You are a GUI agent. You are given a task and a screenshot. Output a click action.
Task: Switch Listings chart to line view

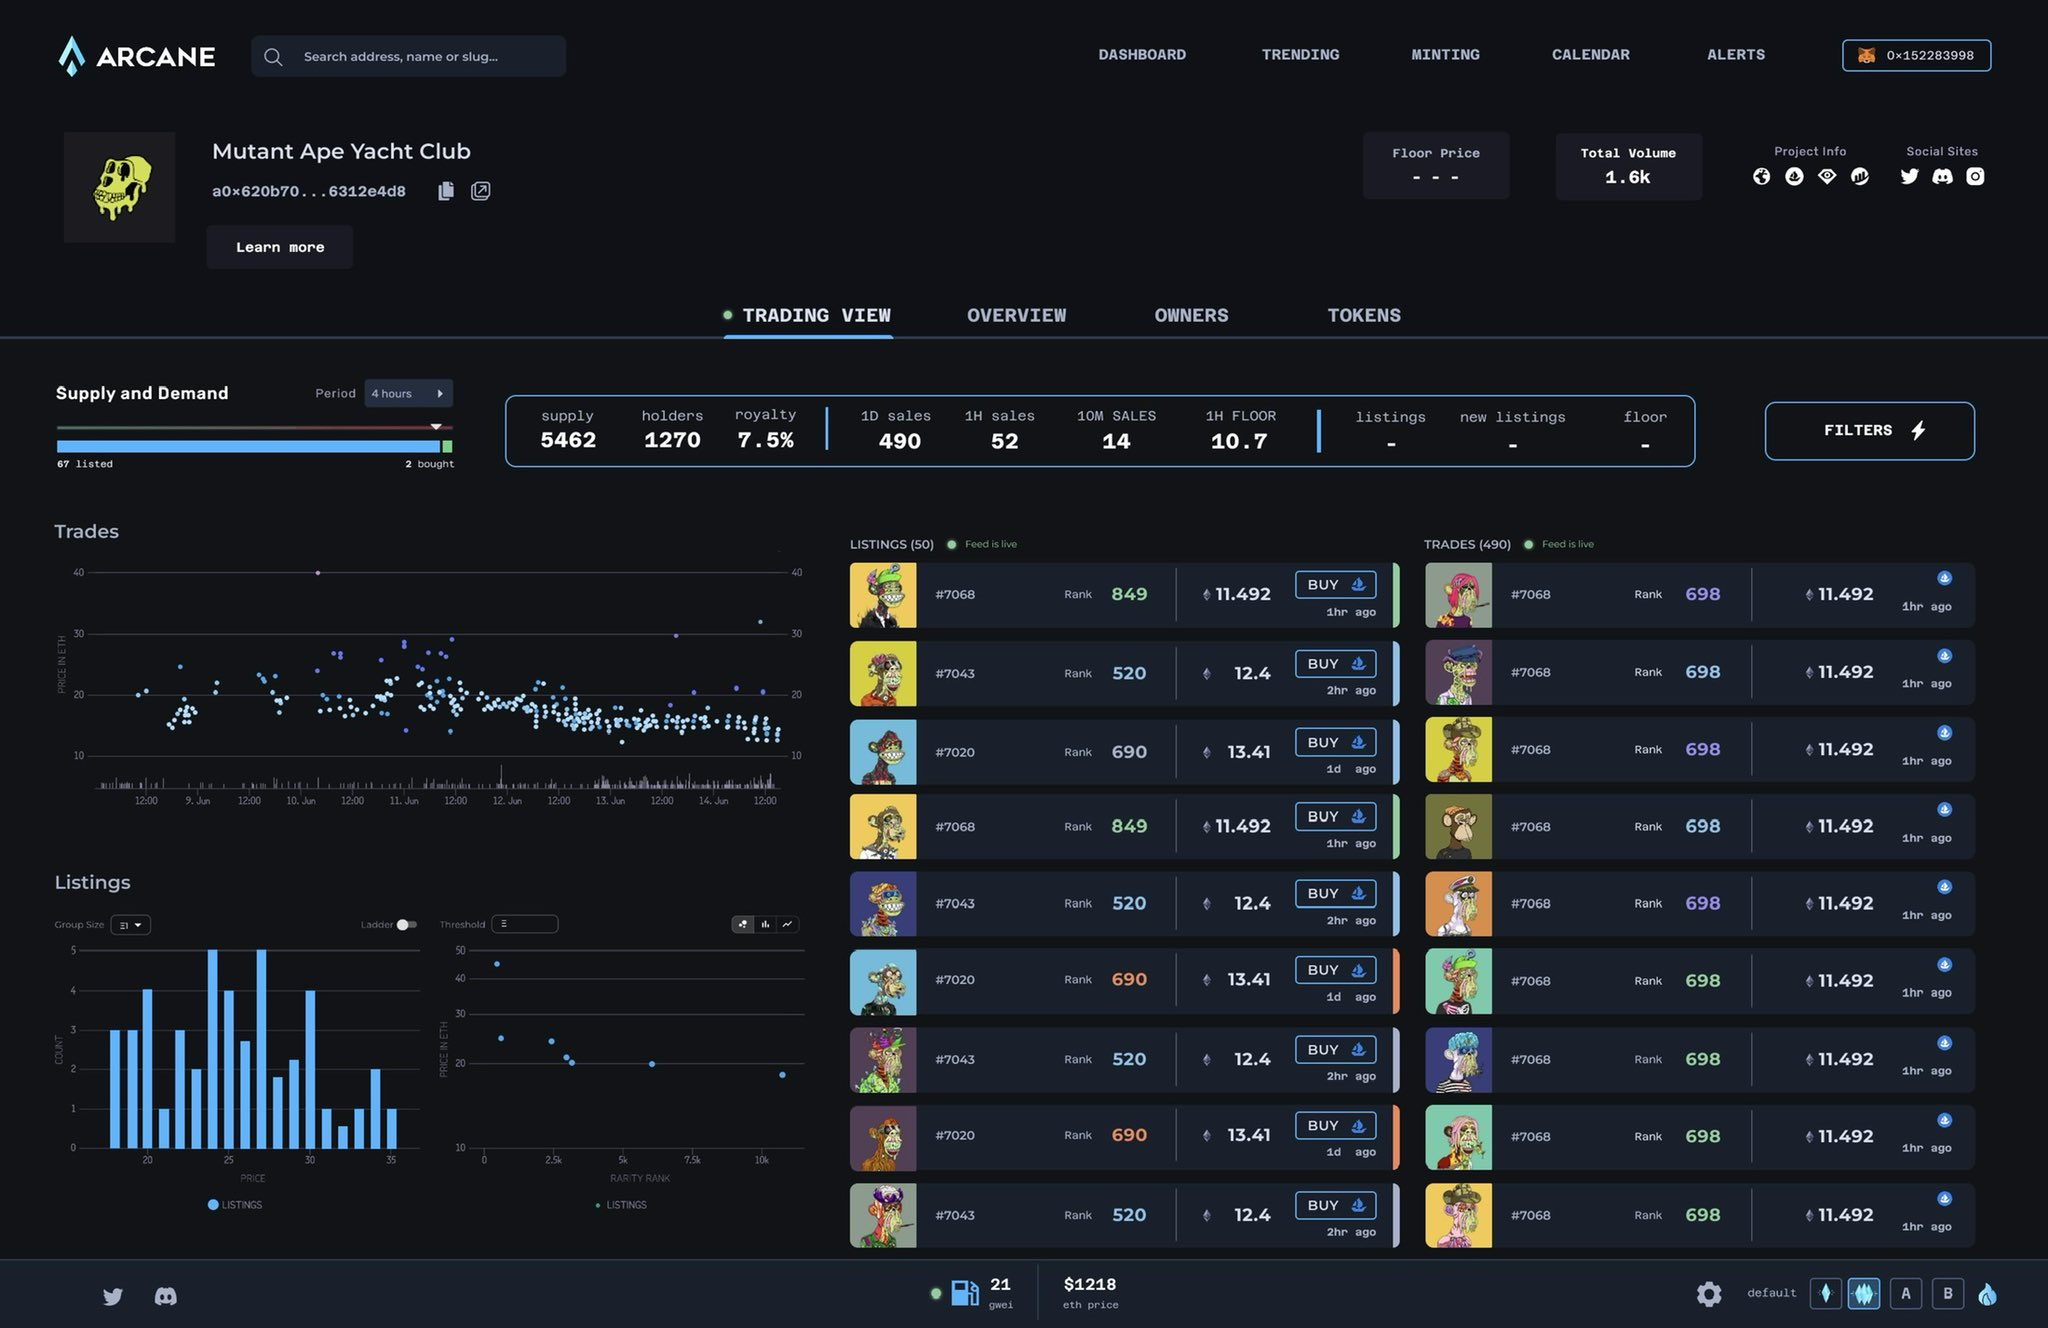click(788, 924)
